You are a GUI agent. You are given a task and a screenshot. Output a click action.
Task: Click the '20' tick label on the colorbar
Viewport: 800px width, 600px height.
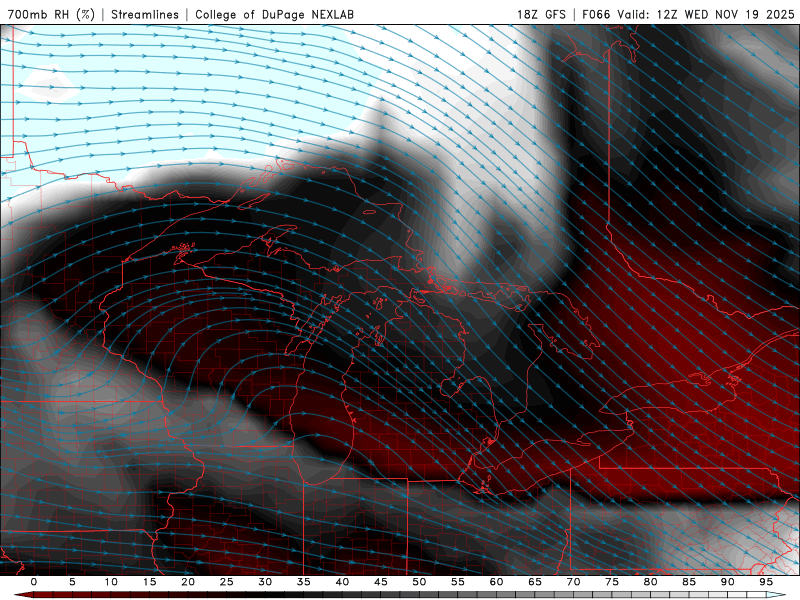click(x=188, y=582)
